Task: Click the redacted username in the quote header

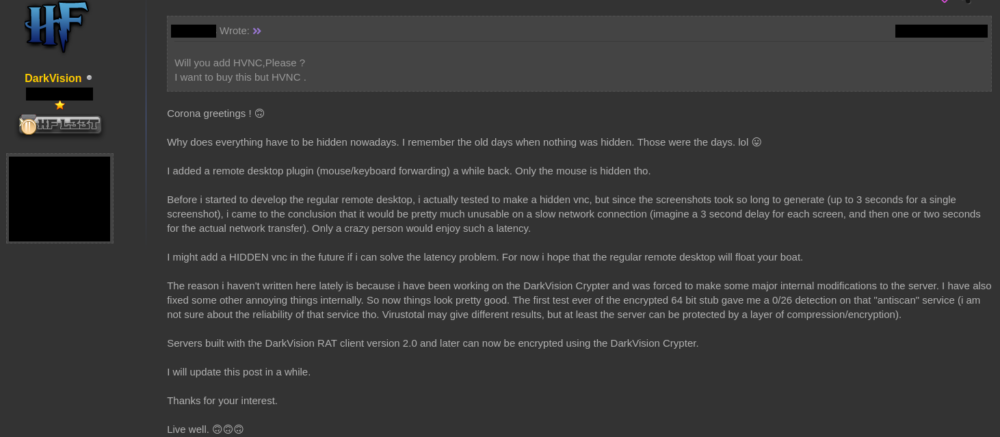Action: (193, 31)
